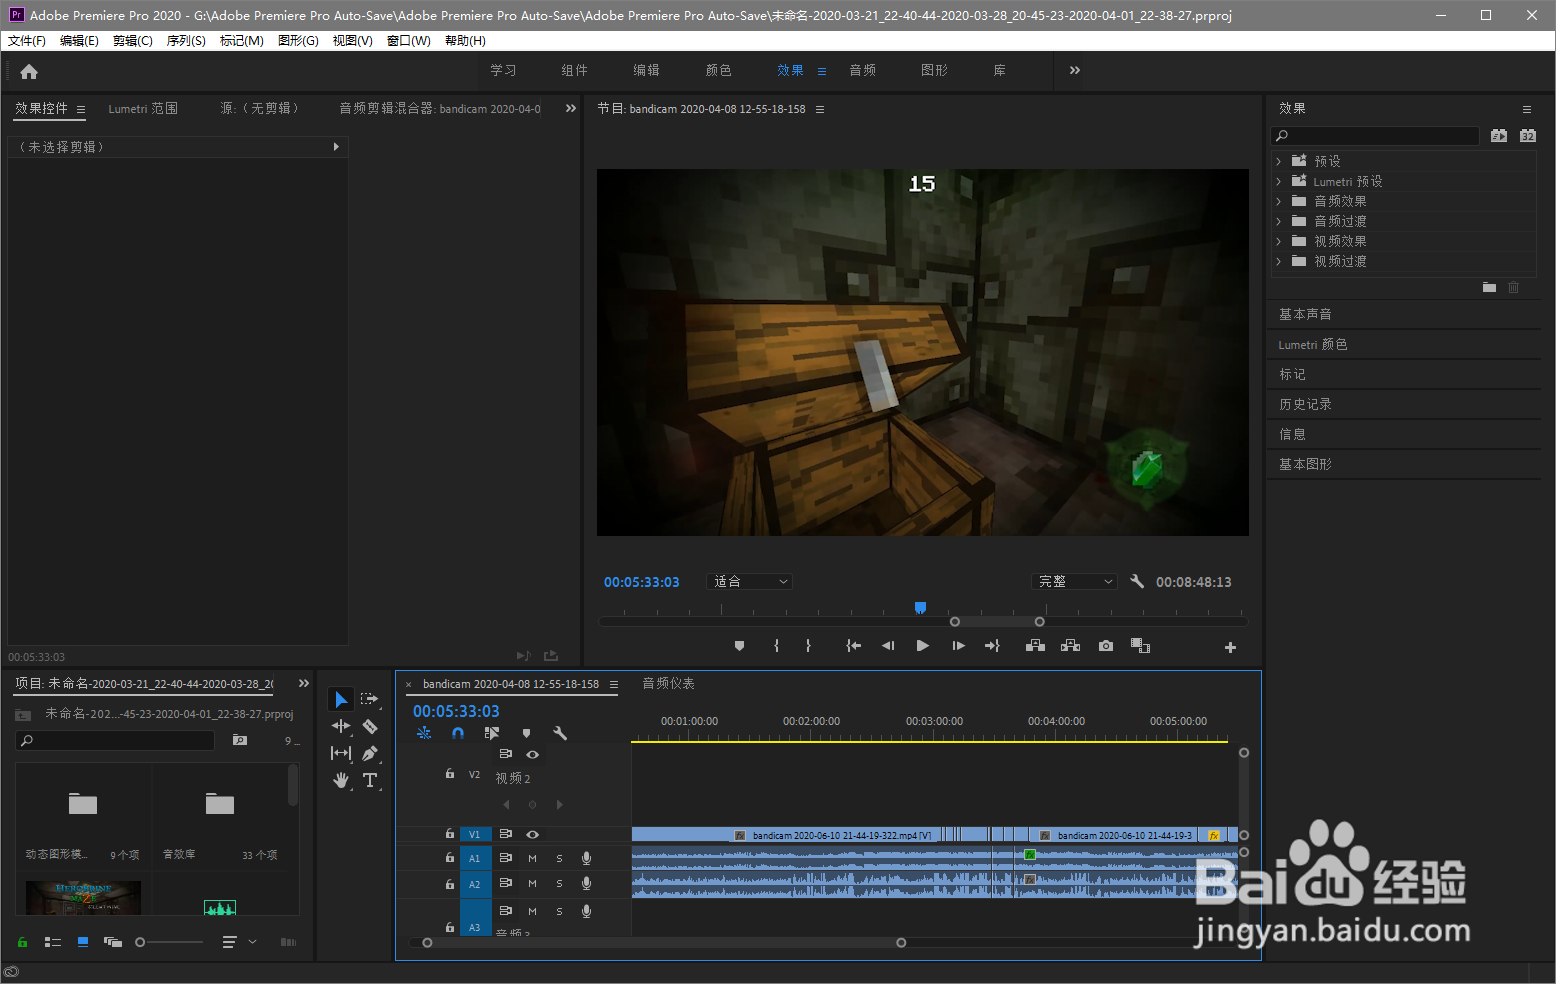This screenshot has height=984, width=1556.
Task: Select the Track Select Forward tool
Action: point(370,699)
